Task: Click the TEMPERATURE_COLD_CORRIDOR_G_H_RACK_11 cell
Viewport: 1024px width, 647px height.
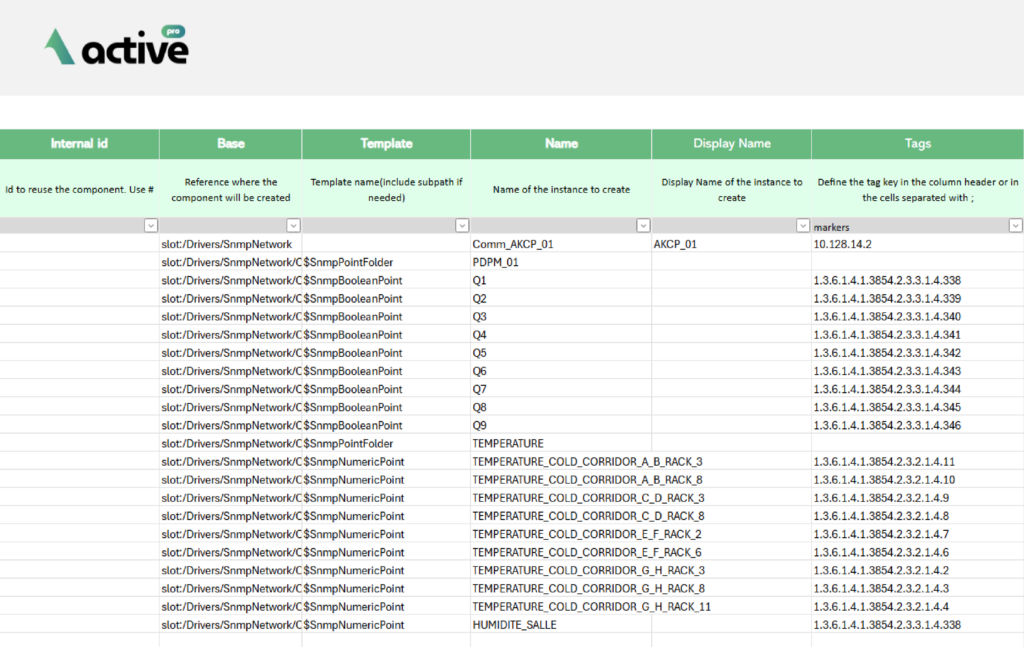Action: coord(591,607)
